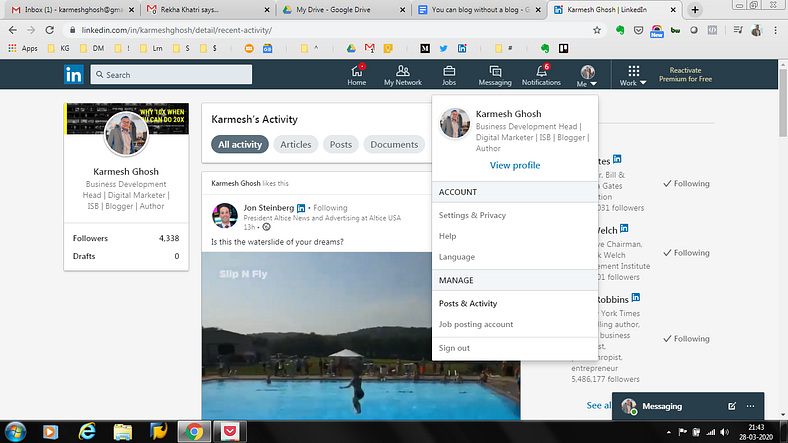Toggle Following for Welch entry
This screenshot has width=788, height=443.
pyautogui.click(x=686, y=253)
